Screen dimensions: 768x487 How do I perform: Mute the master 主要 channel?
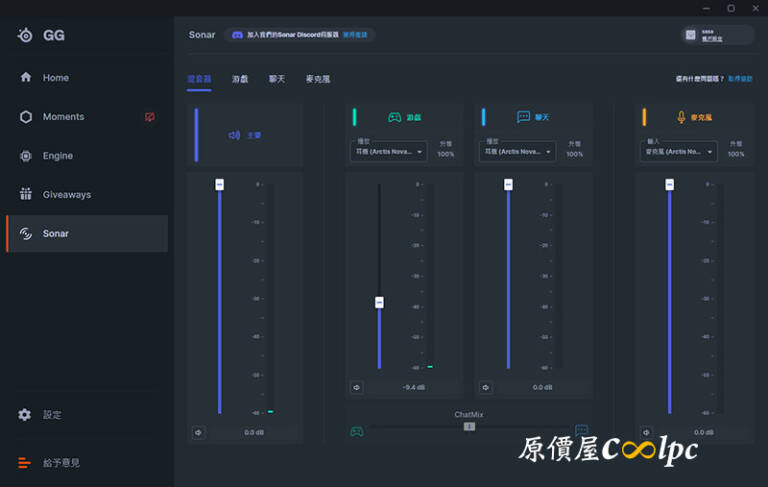point(198,432)
